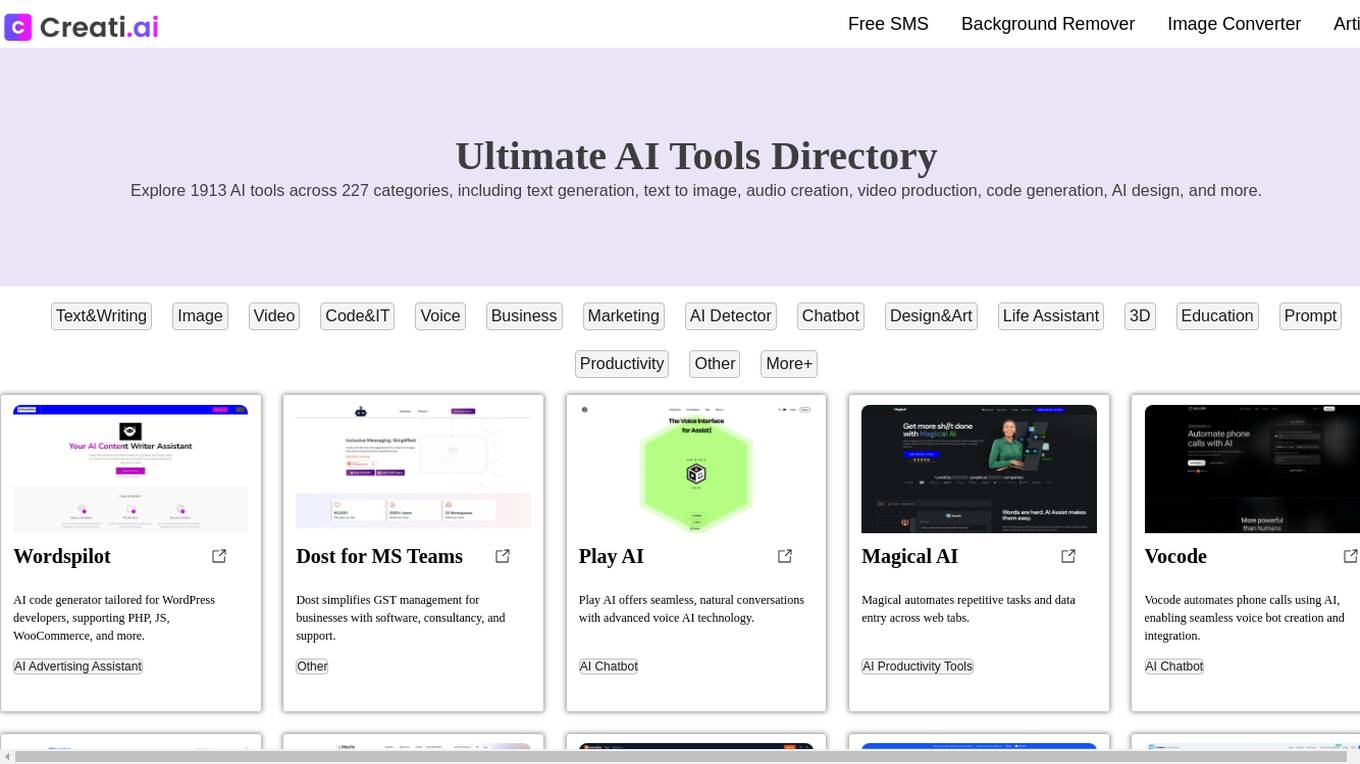
Task: Click the Dost for MS Teams title
Action: click(379, 557)
